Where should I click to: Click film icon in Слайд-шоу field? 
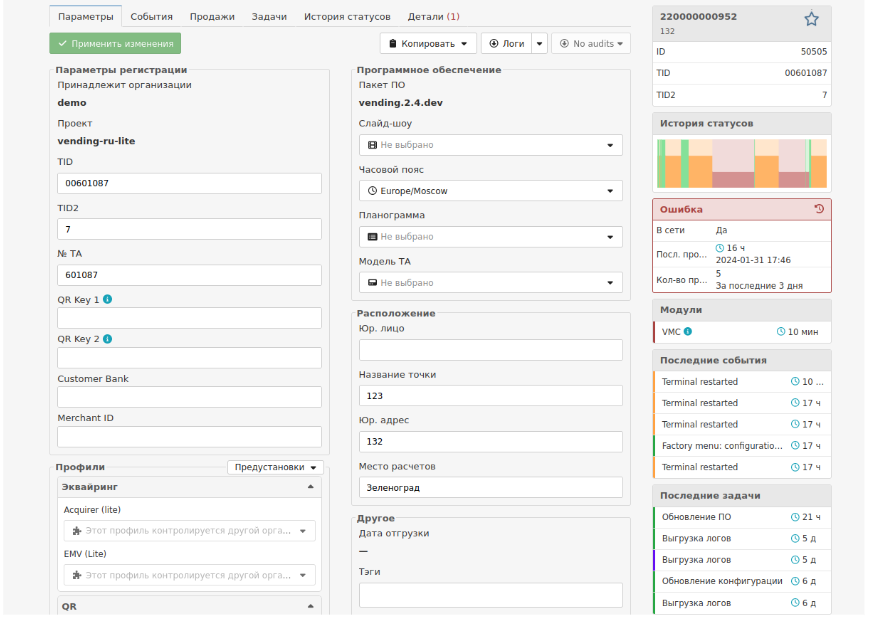click(x=372, y=145)
